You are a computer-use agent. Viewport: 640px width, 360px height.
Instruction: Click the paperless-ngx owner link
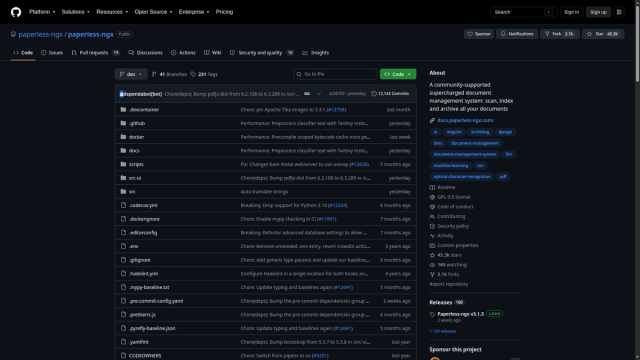click(40, 34)
